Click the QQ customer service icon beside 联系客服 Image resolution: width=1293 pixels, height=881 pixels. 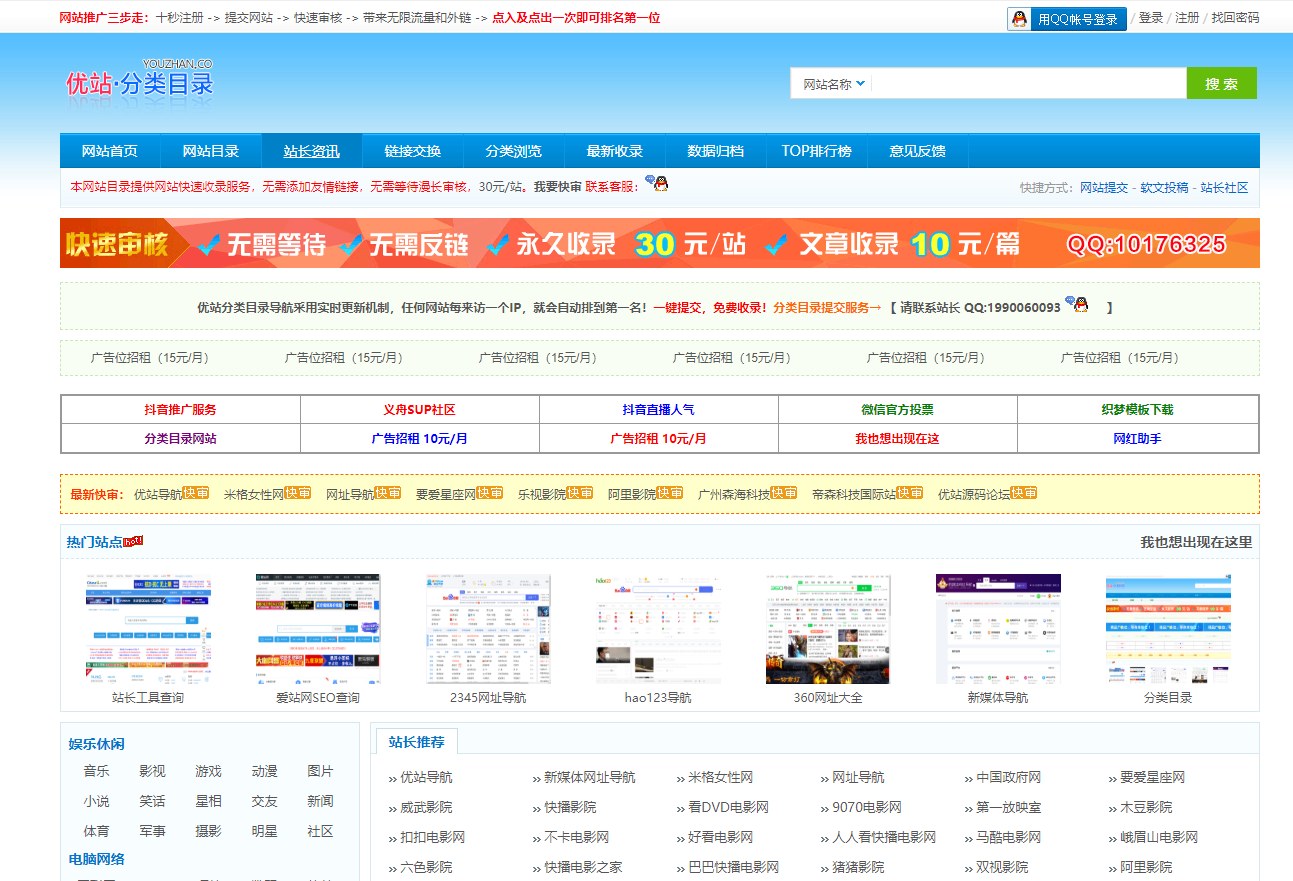tap(656, 184)
